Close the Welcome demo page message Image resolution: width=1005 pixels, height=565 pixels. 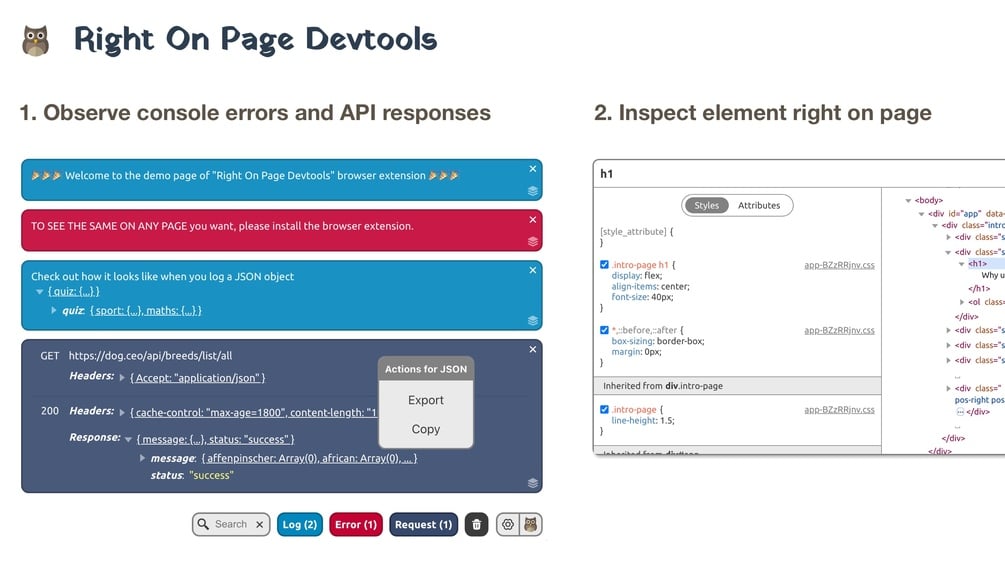[x=533, y=169]
